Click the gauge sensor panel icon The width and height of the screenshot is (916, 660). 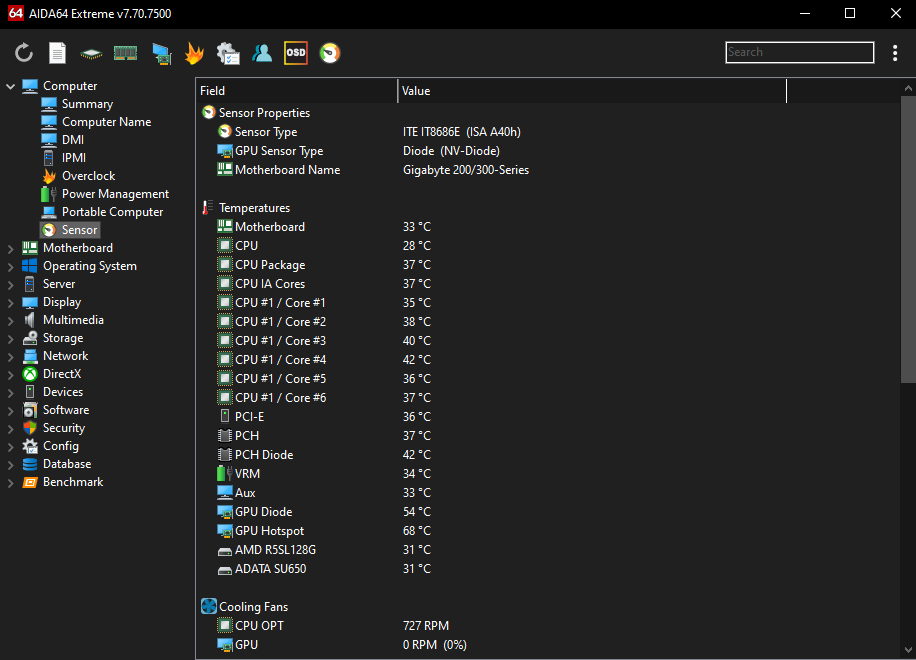[x=329, y=53]
